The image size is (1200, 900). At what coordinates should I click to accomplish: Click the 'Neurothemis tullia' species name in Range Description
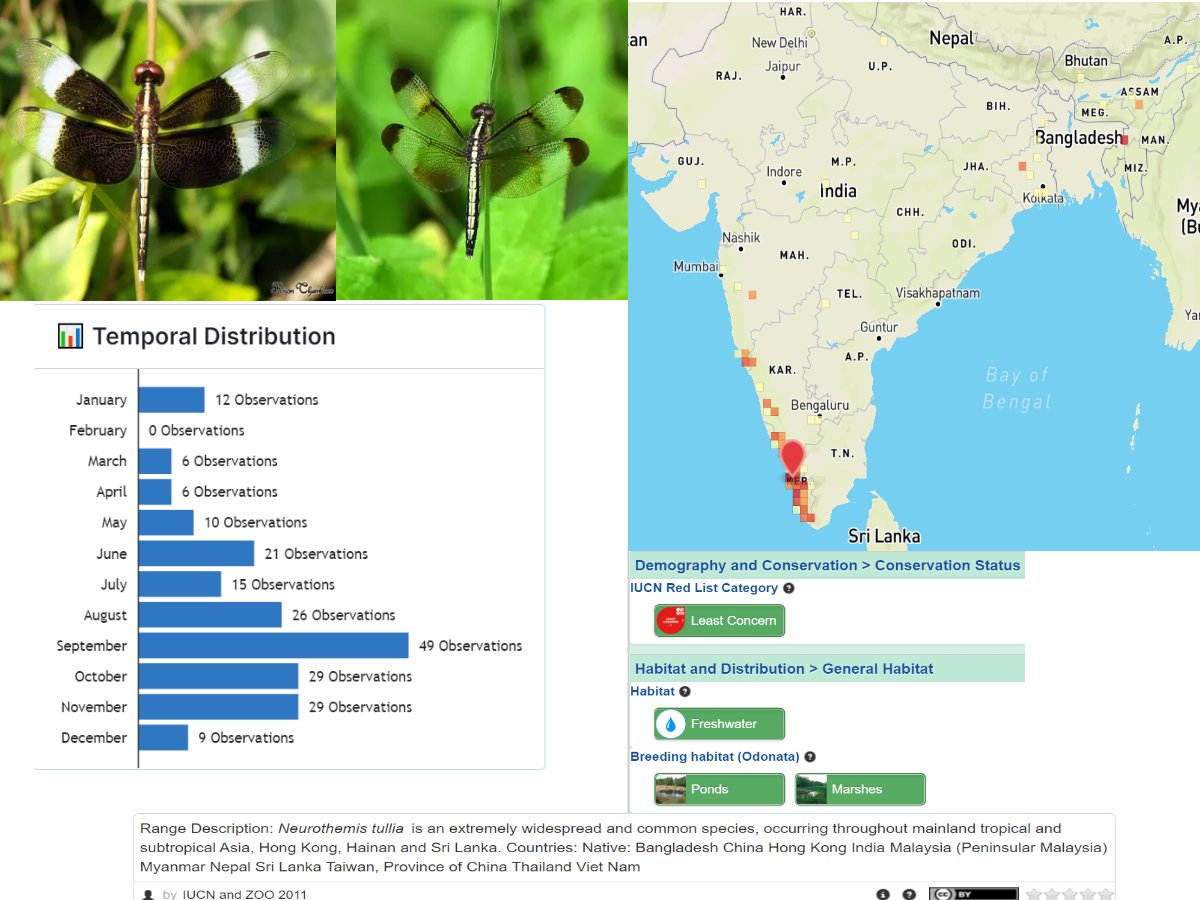tap(341, 828)
